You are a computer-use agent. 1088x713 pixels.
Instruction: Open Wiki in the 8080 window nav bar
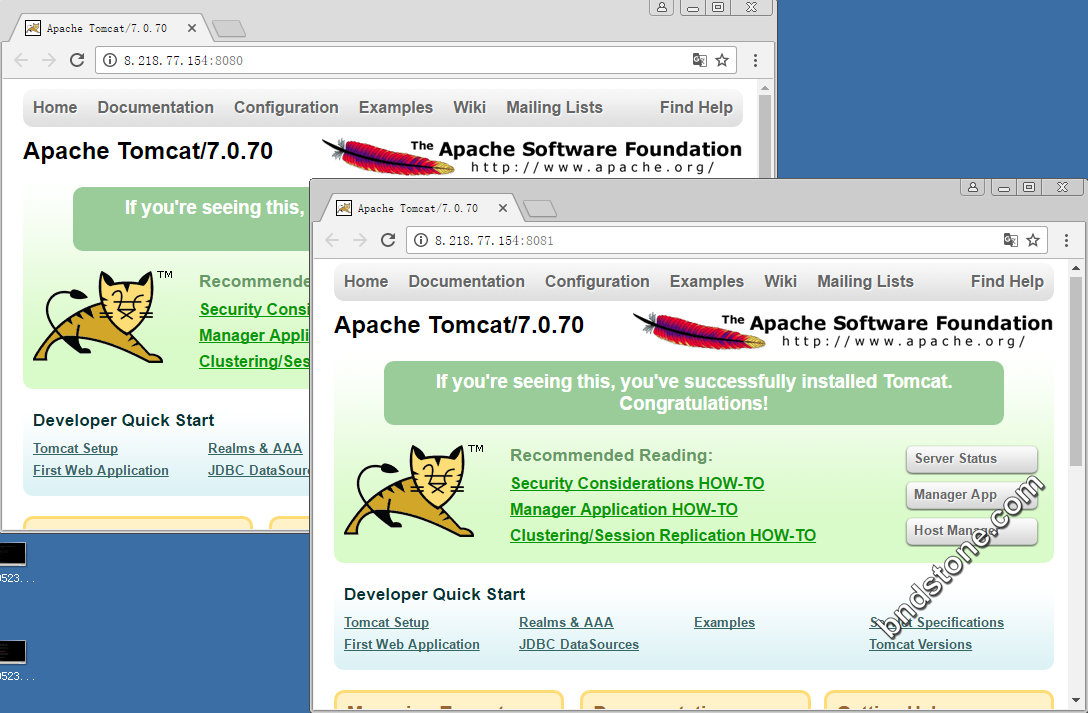(x=469, y=108)
